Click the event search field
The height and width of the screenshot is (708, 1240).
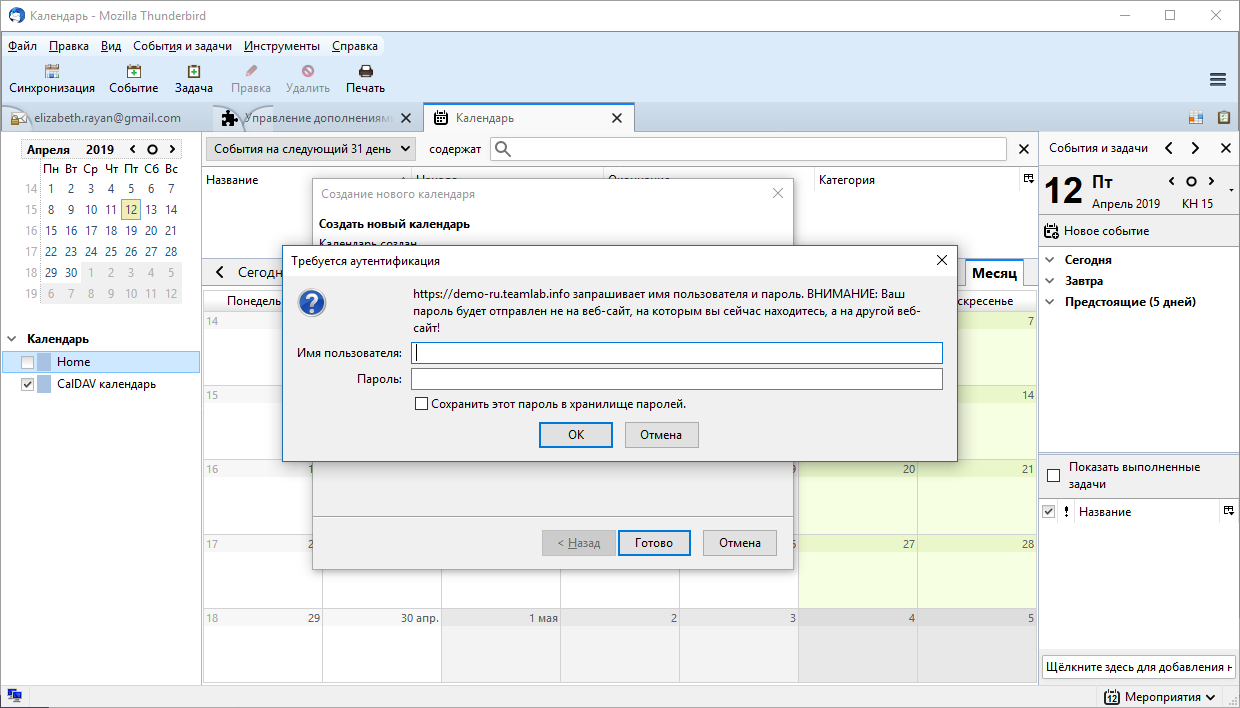tap(748, 149)
